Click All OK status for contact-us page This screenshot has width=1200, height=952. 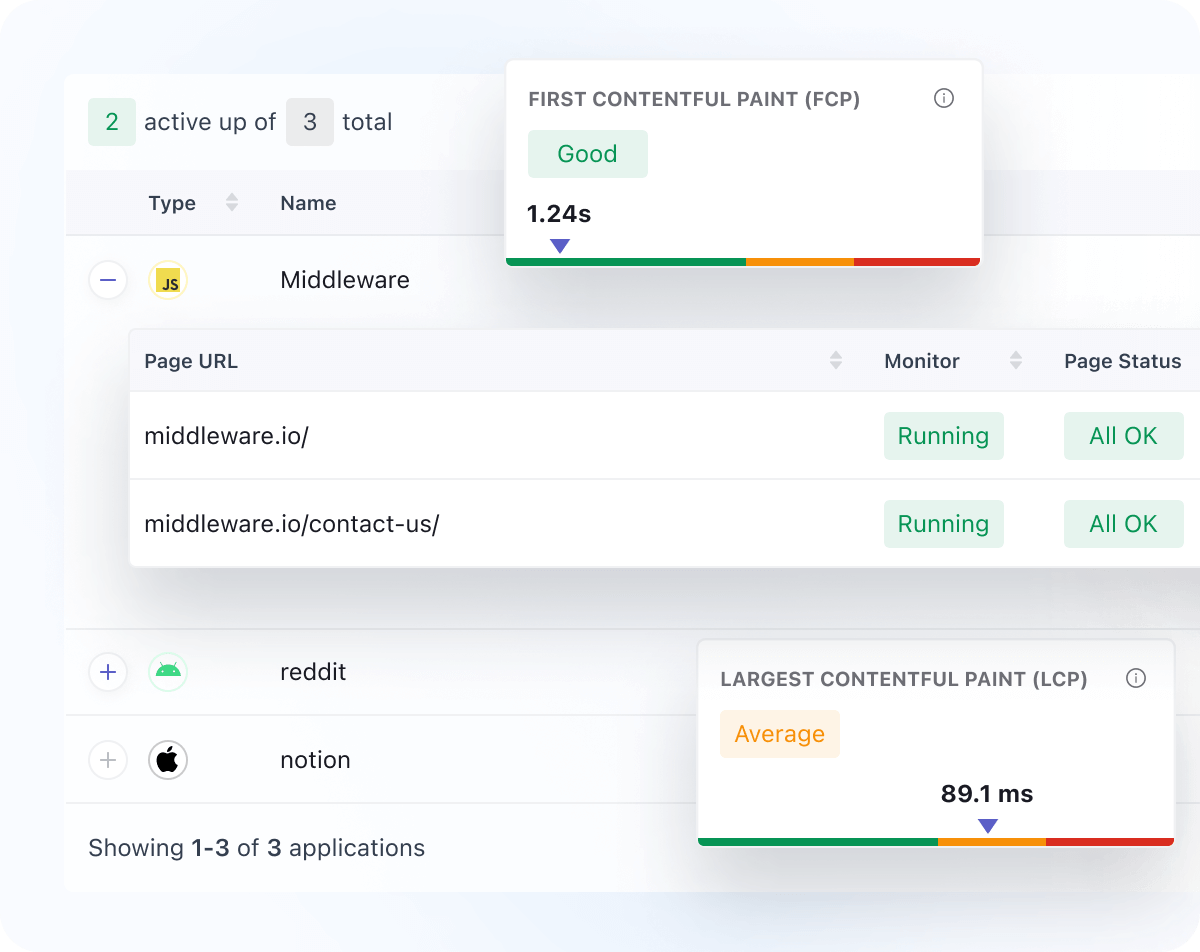(x=1123, y=524)
